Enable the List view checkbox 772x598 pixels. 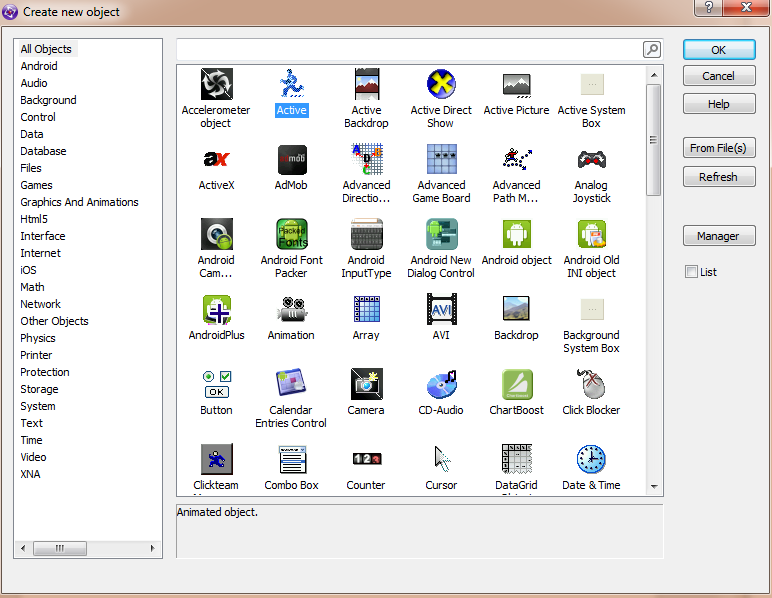coord(691,272)
